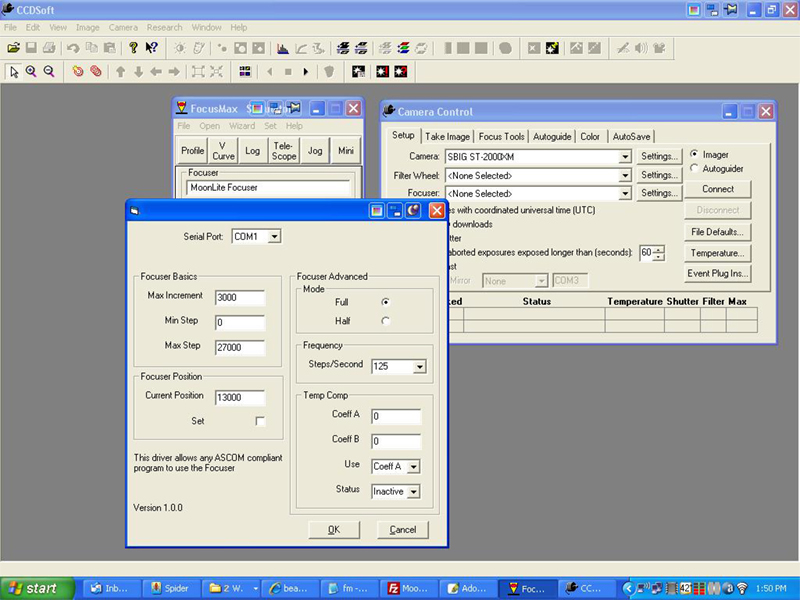Click the second striped stack icon before color combine
The height and width of the screenshot is (600, 800).
point(361,48)
